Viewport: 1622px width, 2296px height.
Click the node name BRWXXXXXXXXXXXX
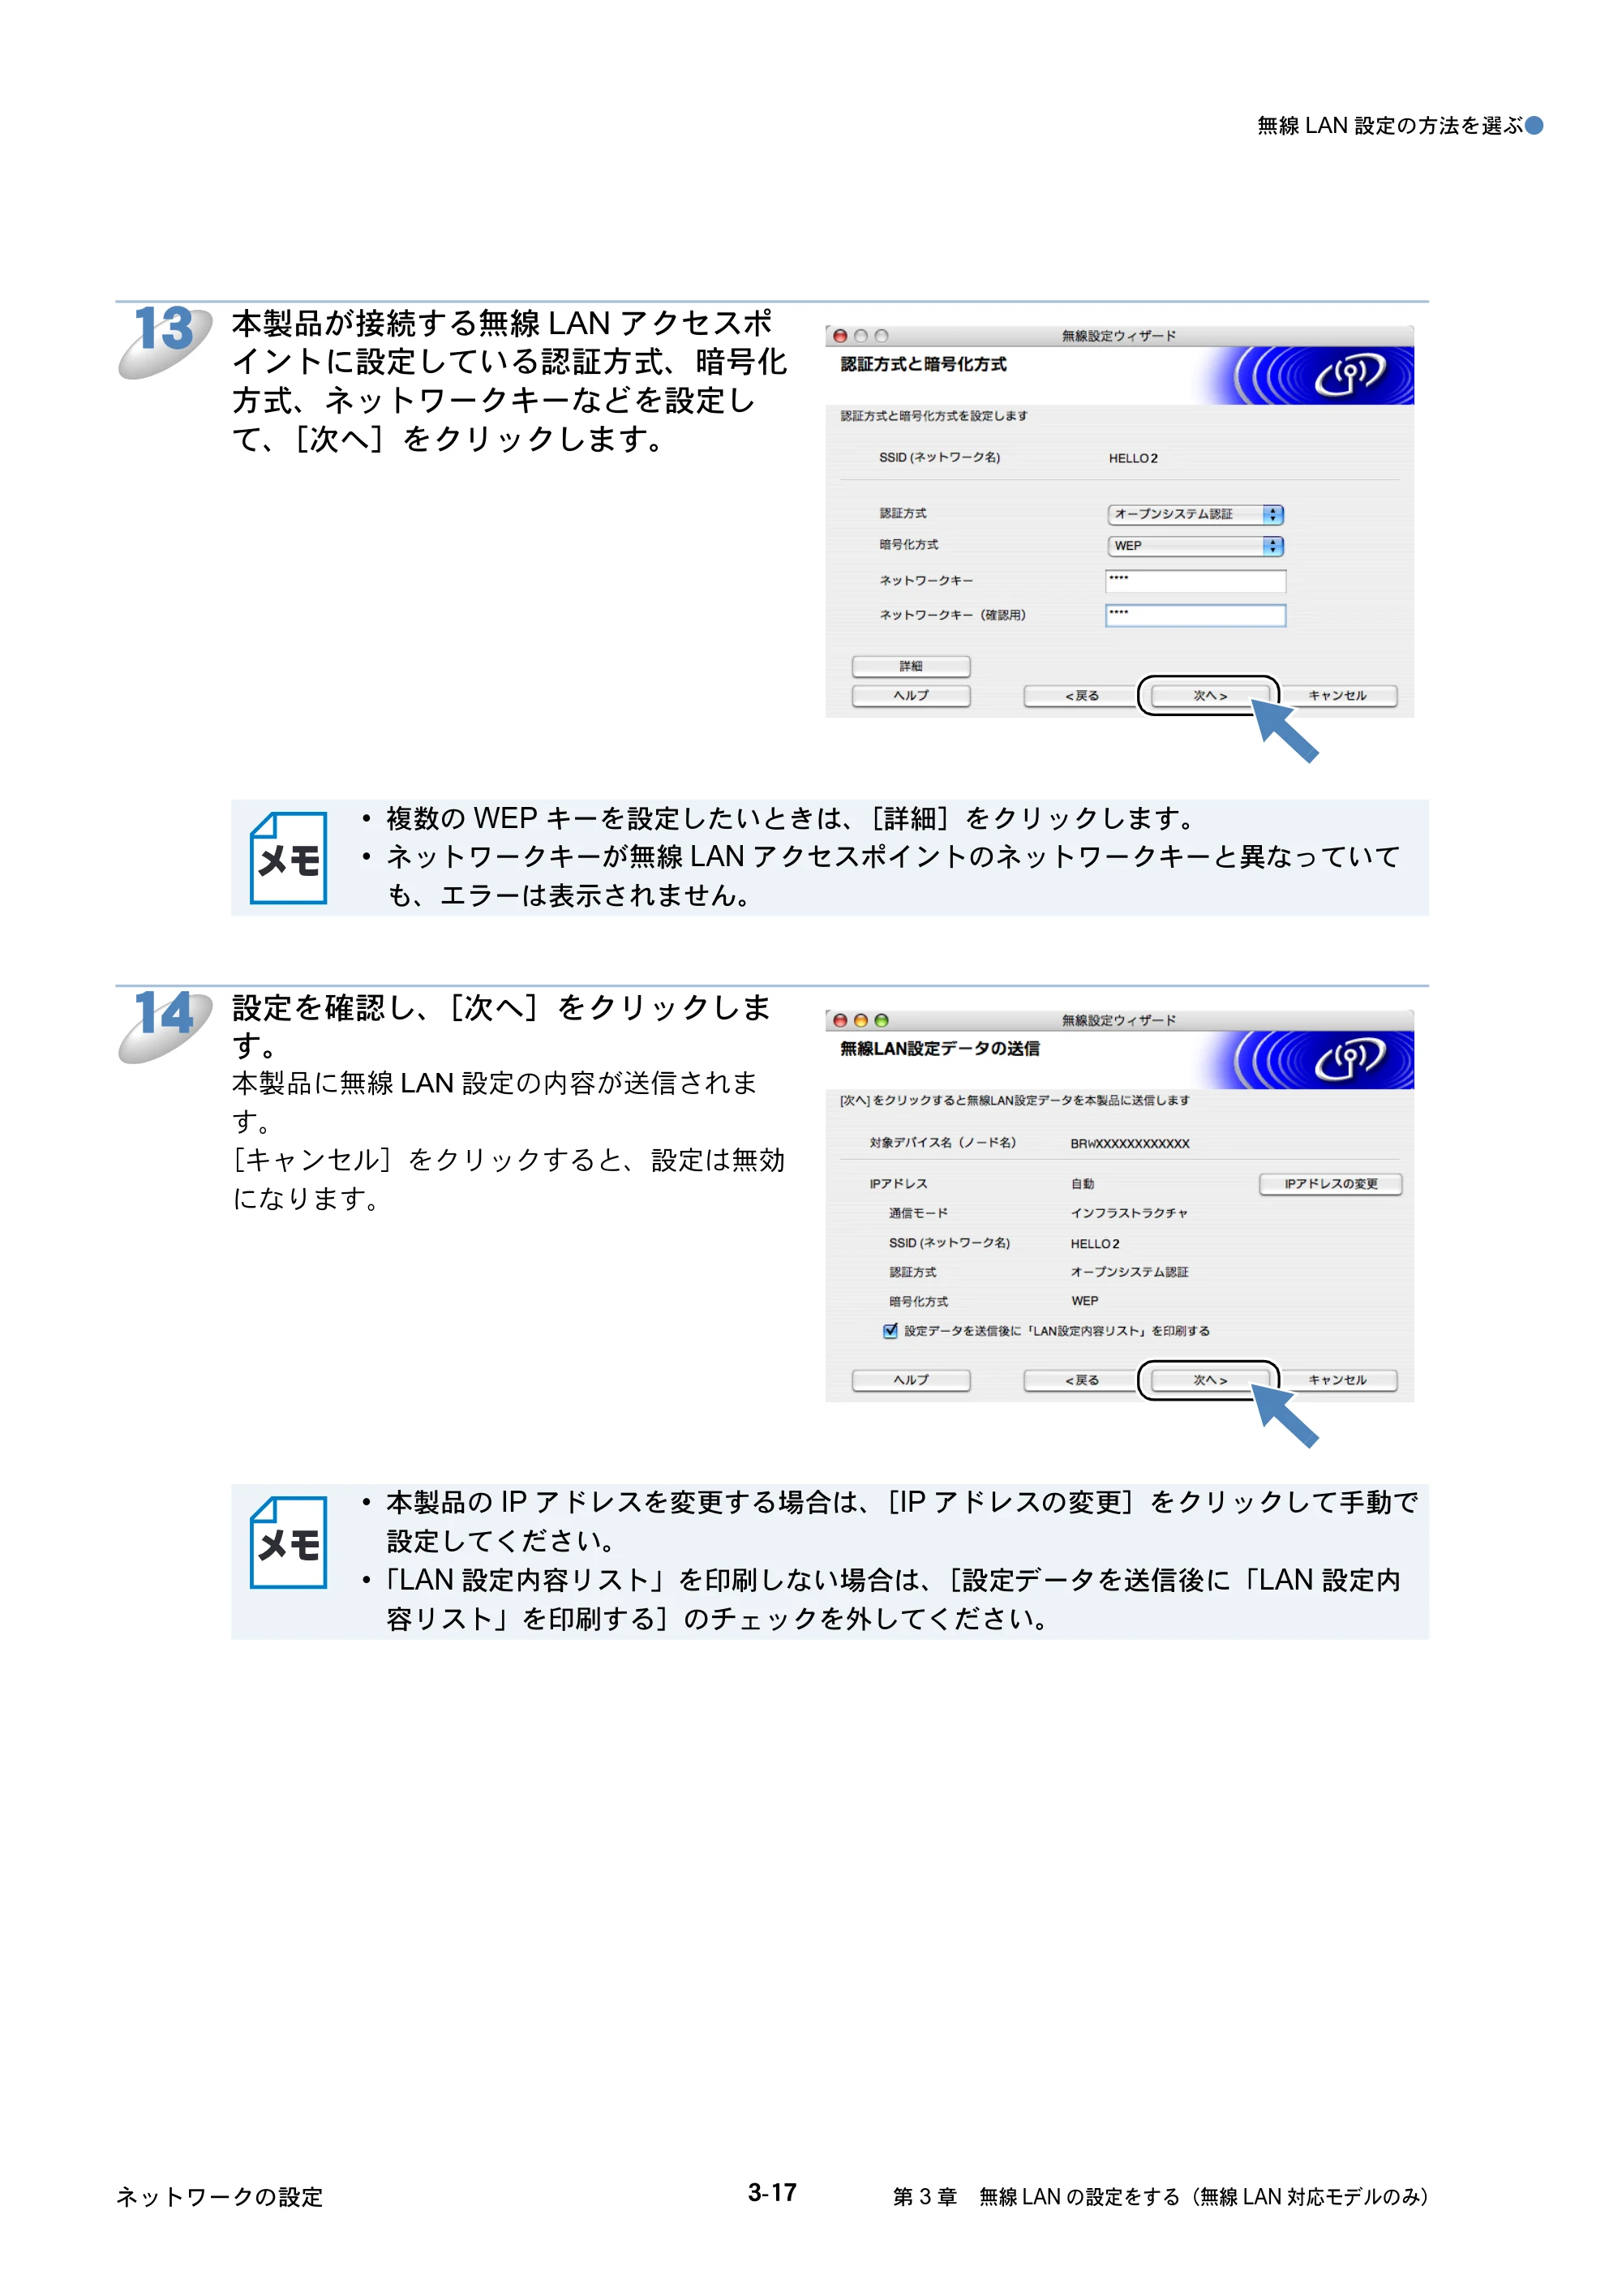tap(1130, 1144)
